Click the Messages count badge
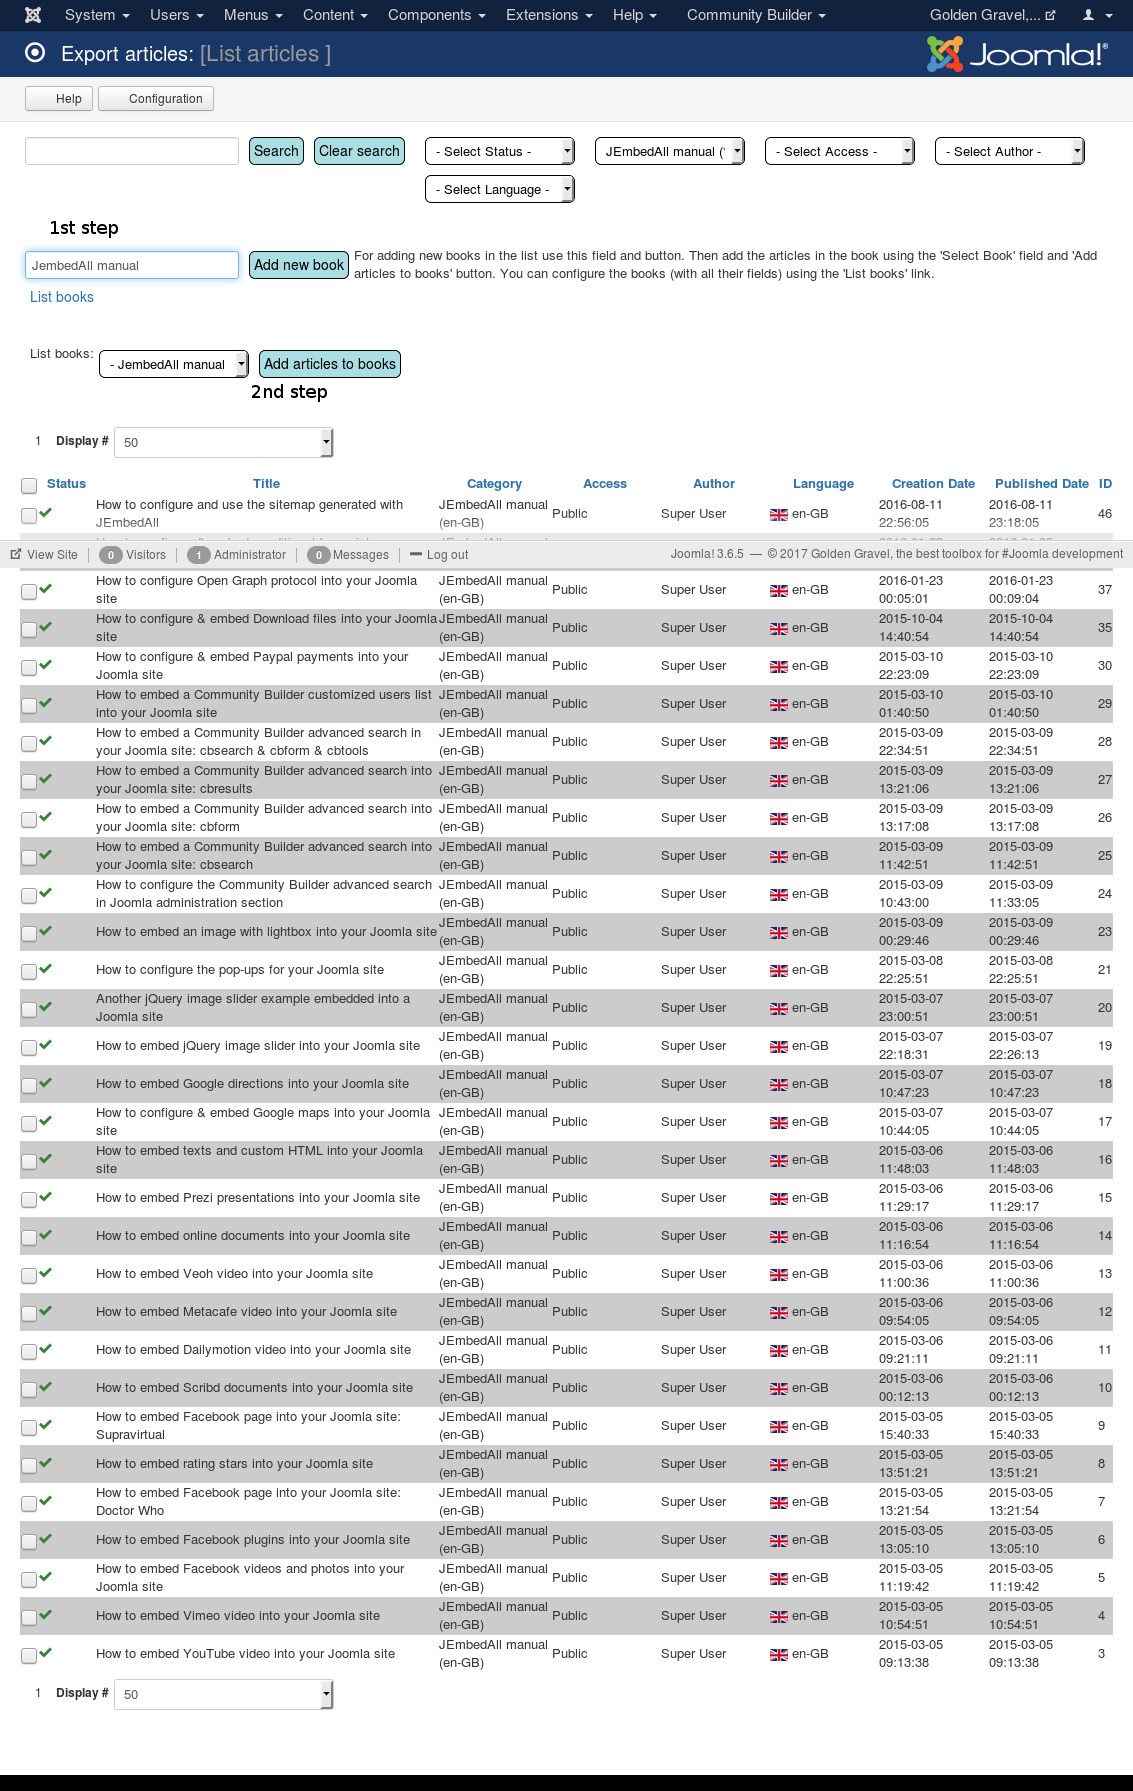1133x1791 pixels. [x=318, y=555]
